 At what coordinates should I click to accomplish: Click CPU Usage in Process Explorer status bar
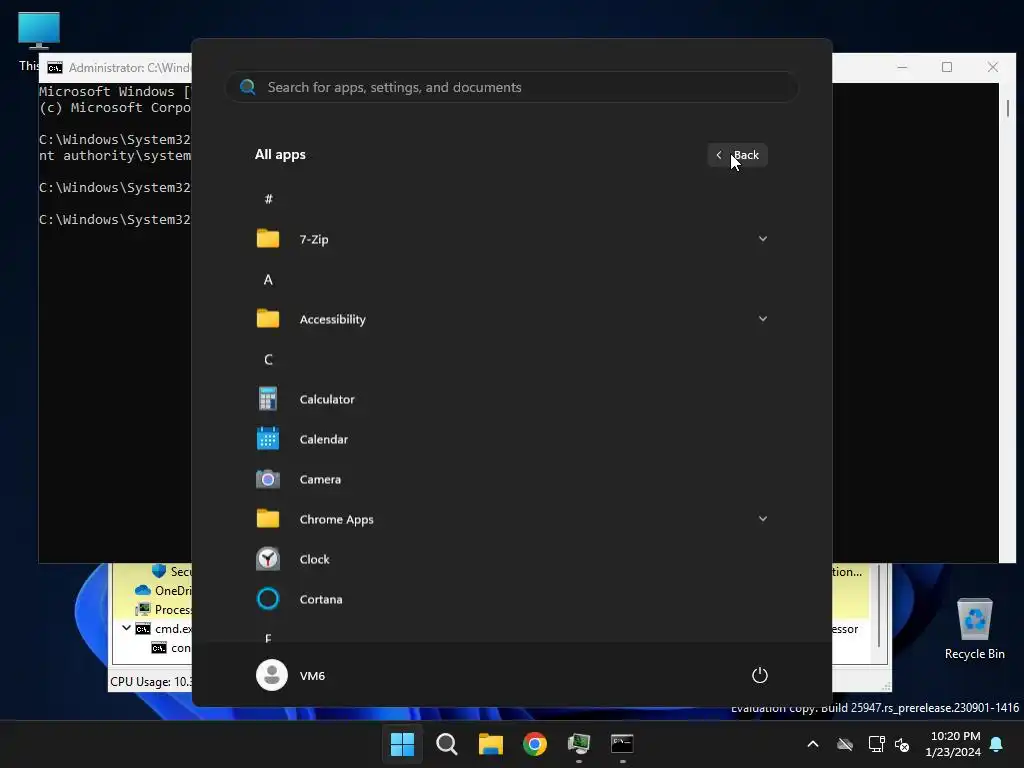[x=152, y=682]
